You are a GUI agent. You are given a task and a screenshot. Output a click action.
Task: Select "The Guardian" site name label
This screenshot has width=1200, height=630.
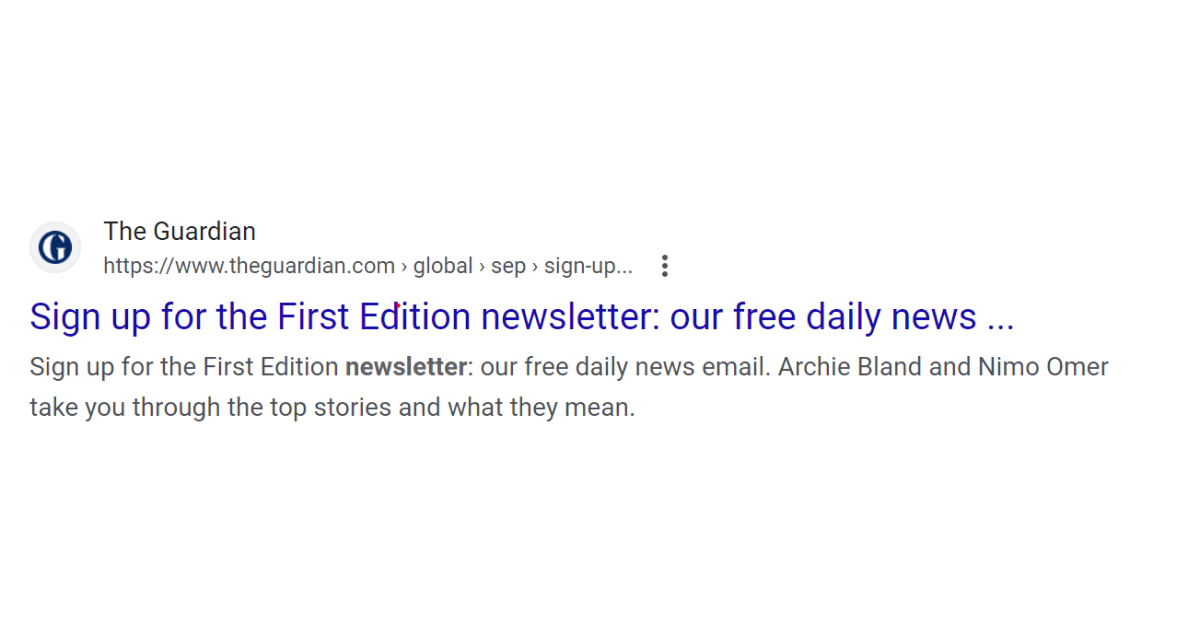coord(180,231)
